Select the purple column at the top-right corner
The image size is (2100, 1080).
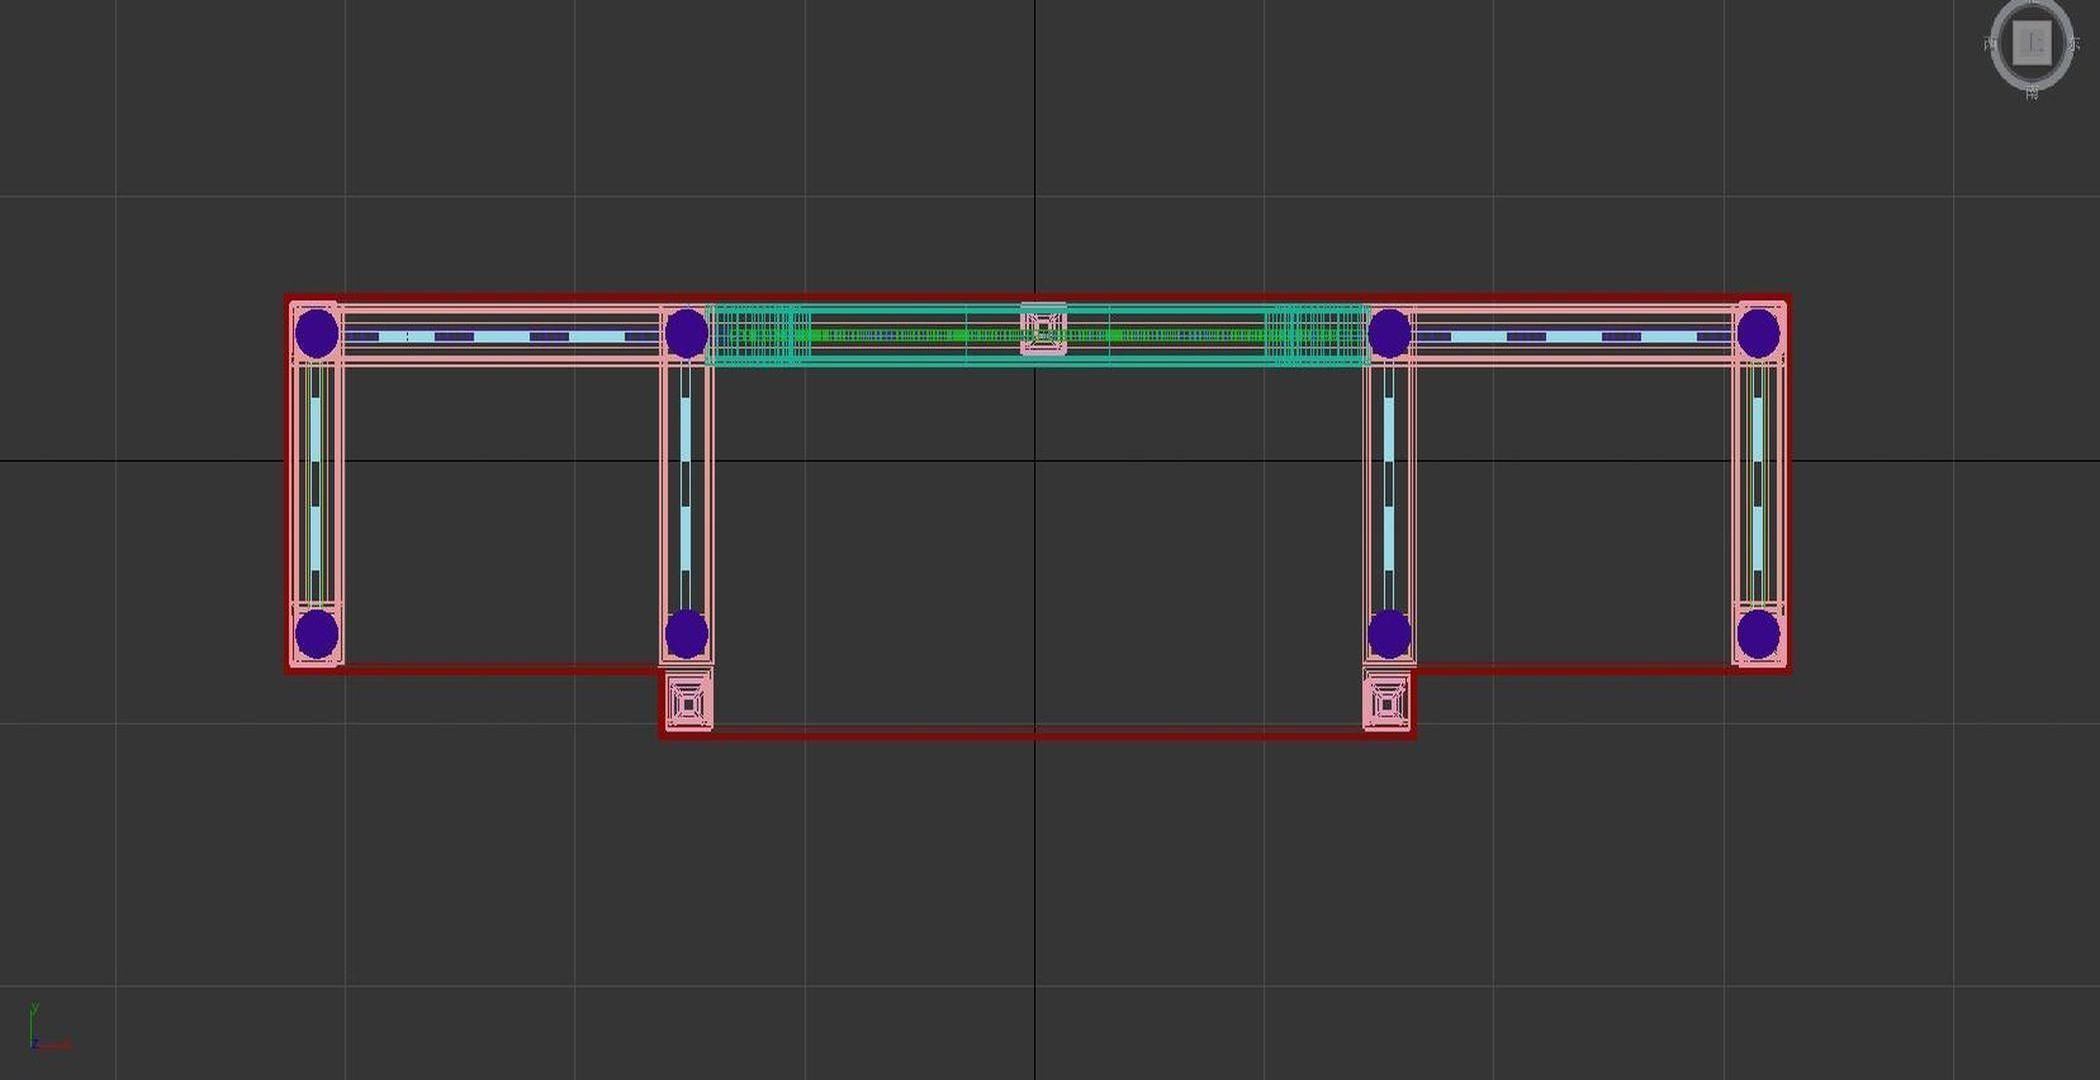point(1758,332)
